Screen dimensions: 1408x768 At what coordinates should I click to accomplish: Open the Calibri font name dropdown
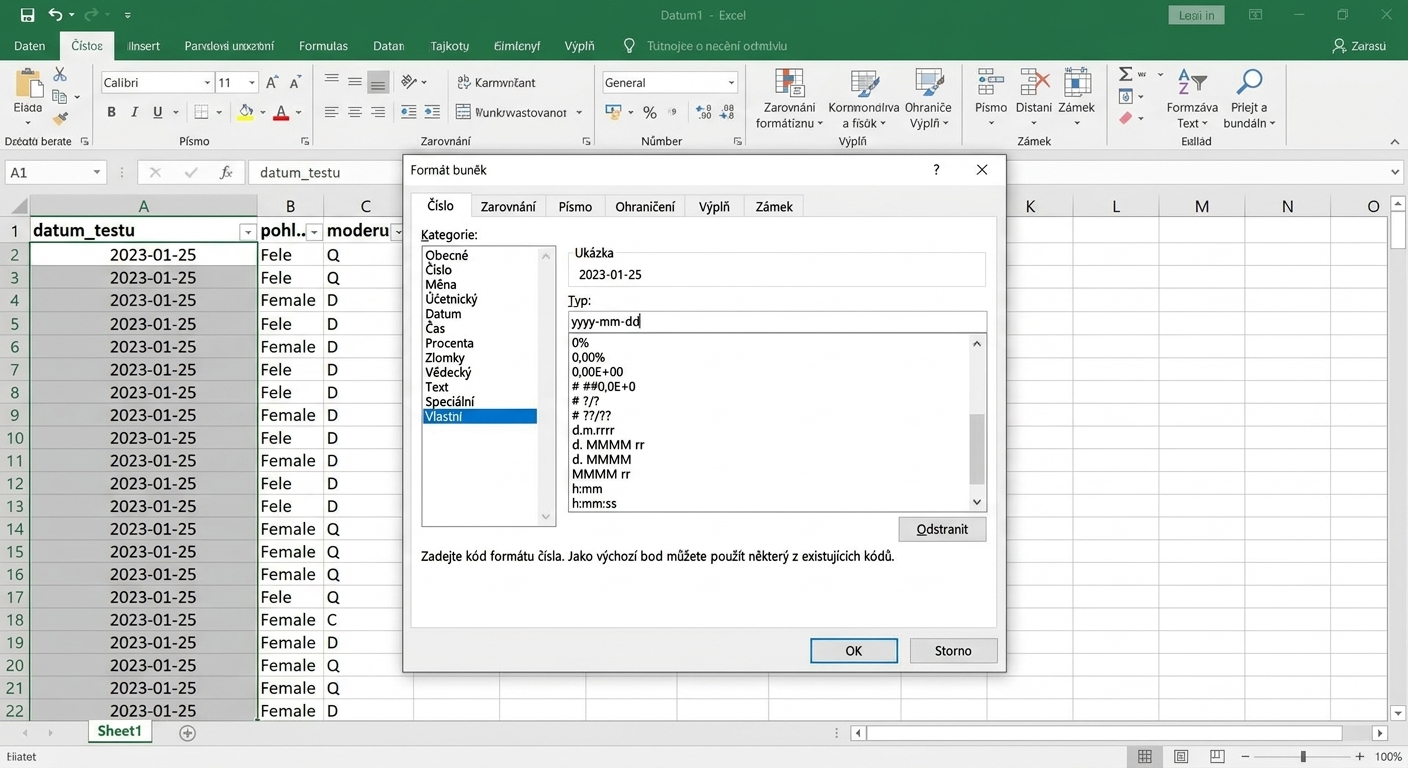click(207, 83)
